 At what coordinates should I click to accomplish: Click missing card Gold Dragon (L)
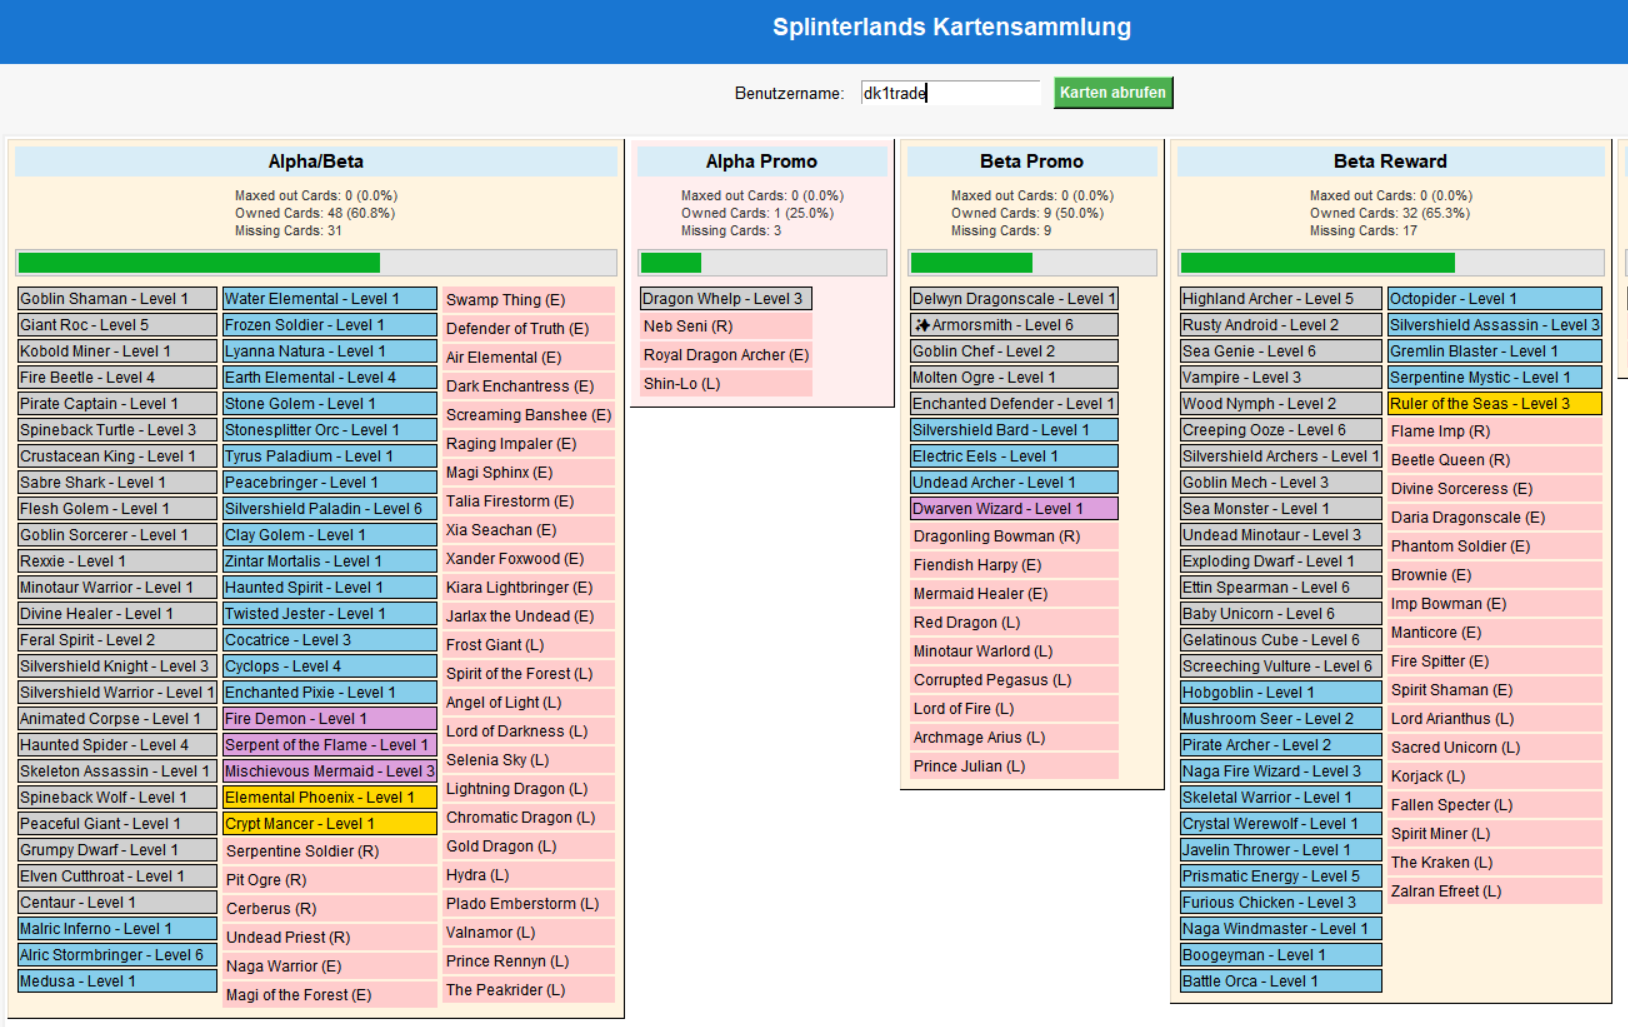coord(528,846)
